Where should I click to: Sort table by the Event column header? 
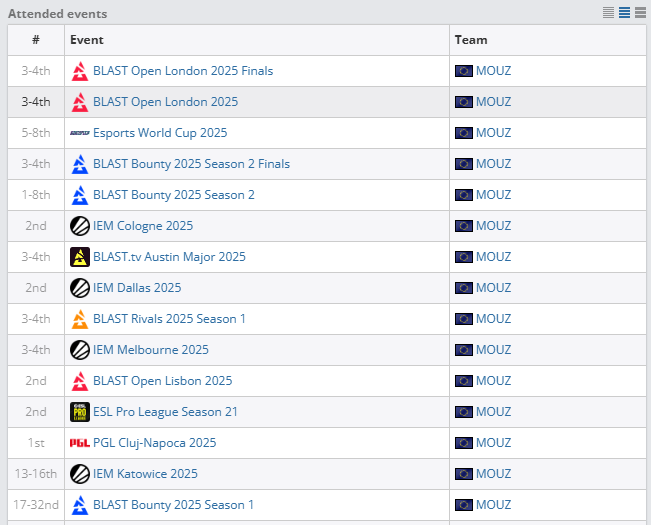[x=87, y=40]
